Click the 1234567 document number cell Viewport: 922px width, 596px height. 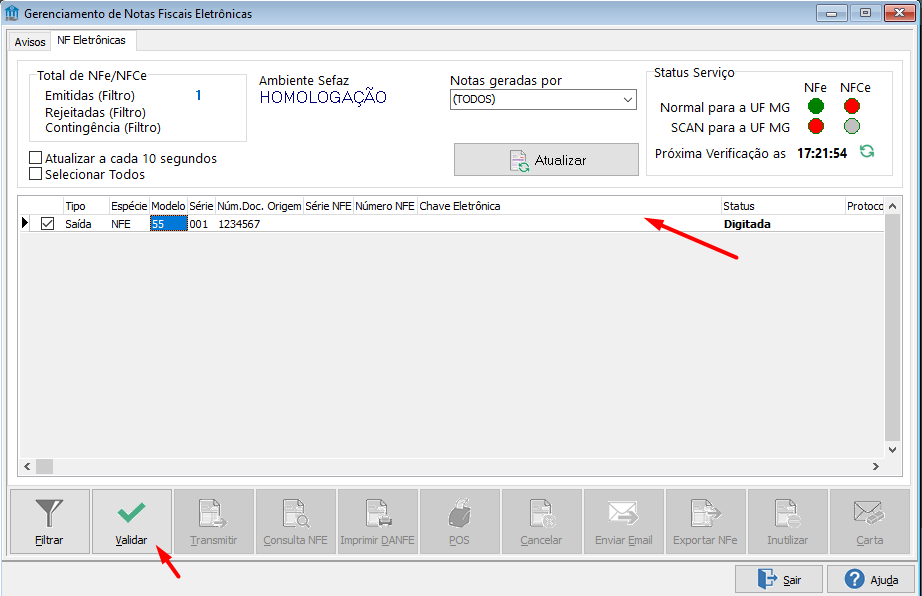coord(259,223)
